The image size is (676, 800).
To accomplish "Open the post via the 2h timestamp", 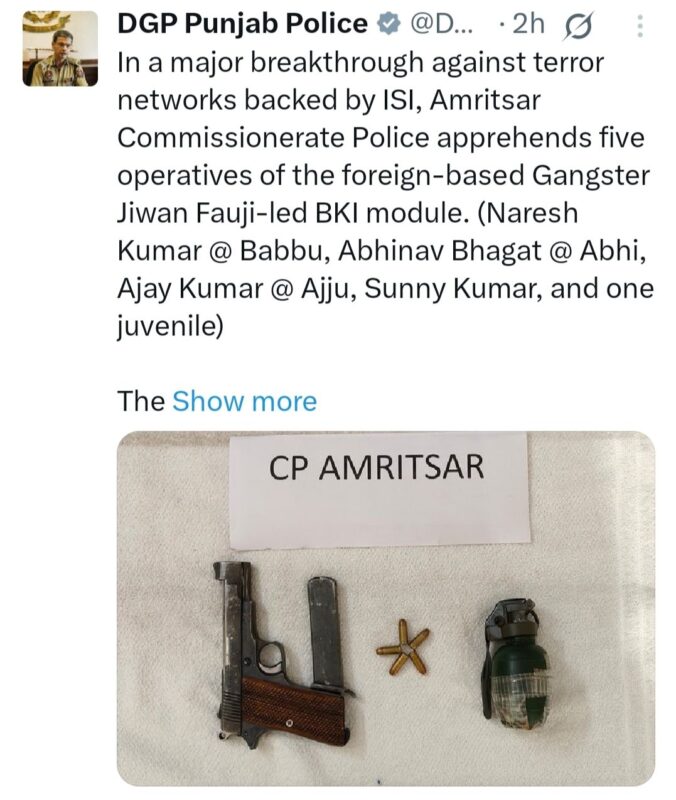I will (529, 24).
